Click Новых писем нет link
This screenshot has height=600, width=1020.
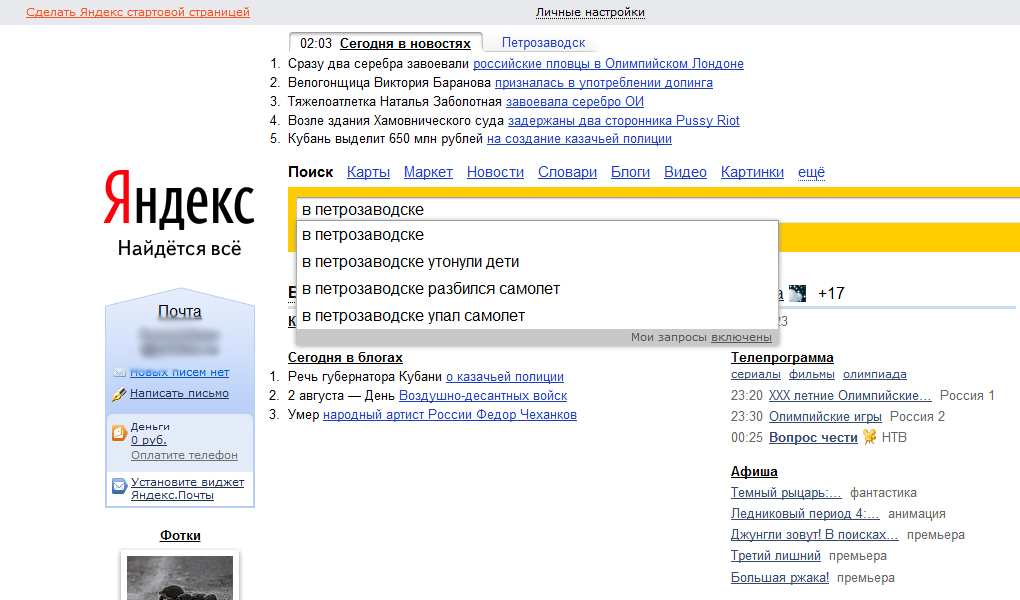(180, 372)
